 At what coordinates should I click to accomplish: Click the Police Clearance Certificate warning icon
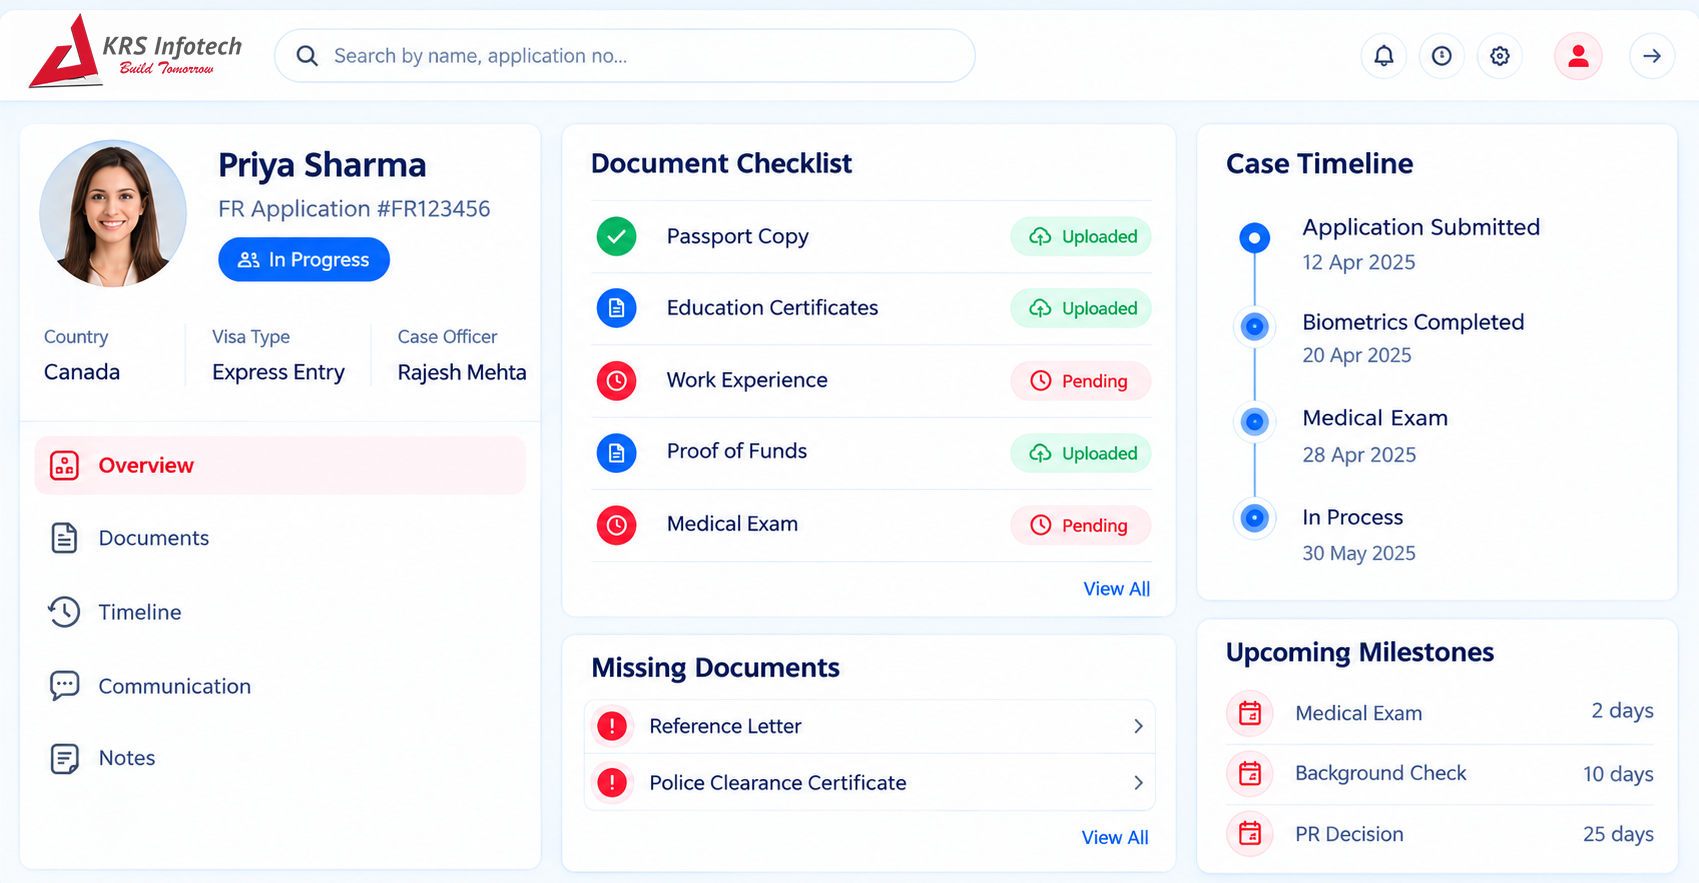coord(612,783)
